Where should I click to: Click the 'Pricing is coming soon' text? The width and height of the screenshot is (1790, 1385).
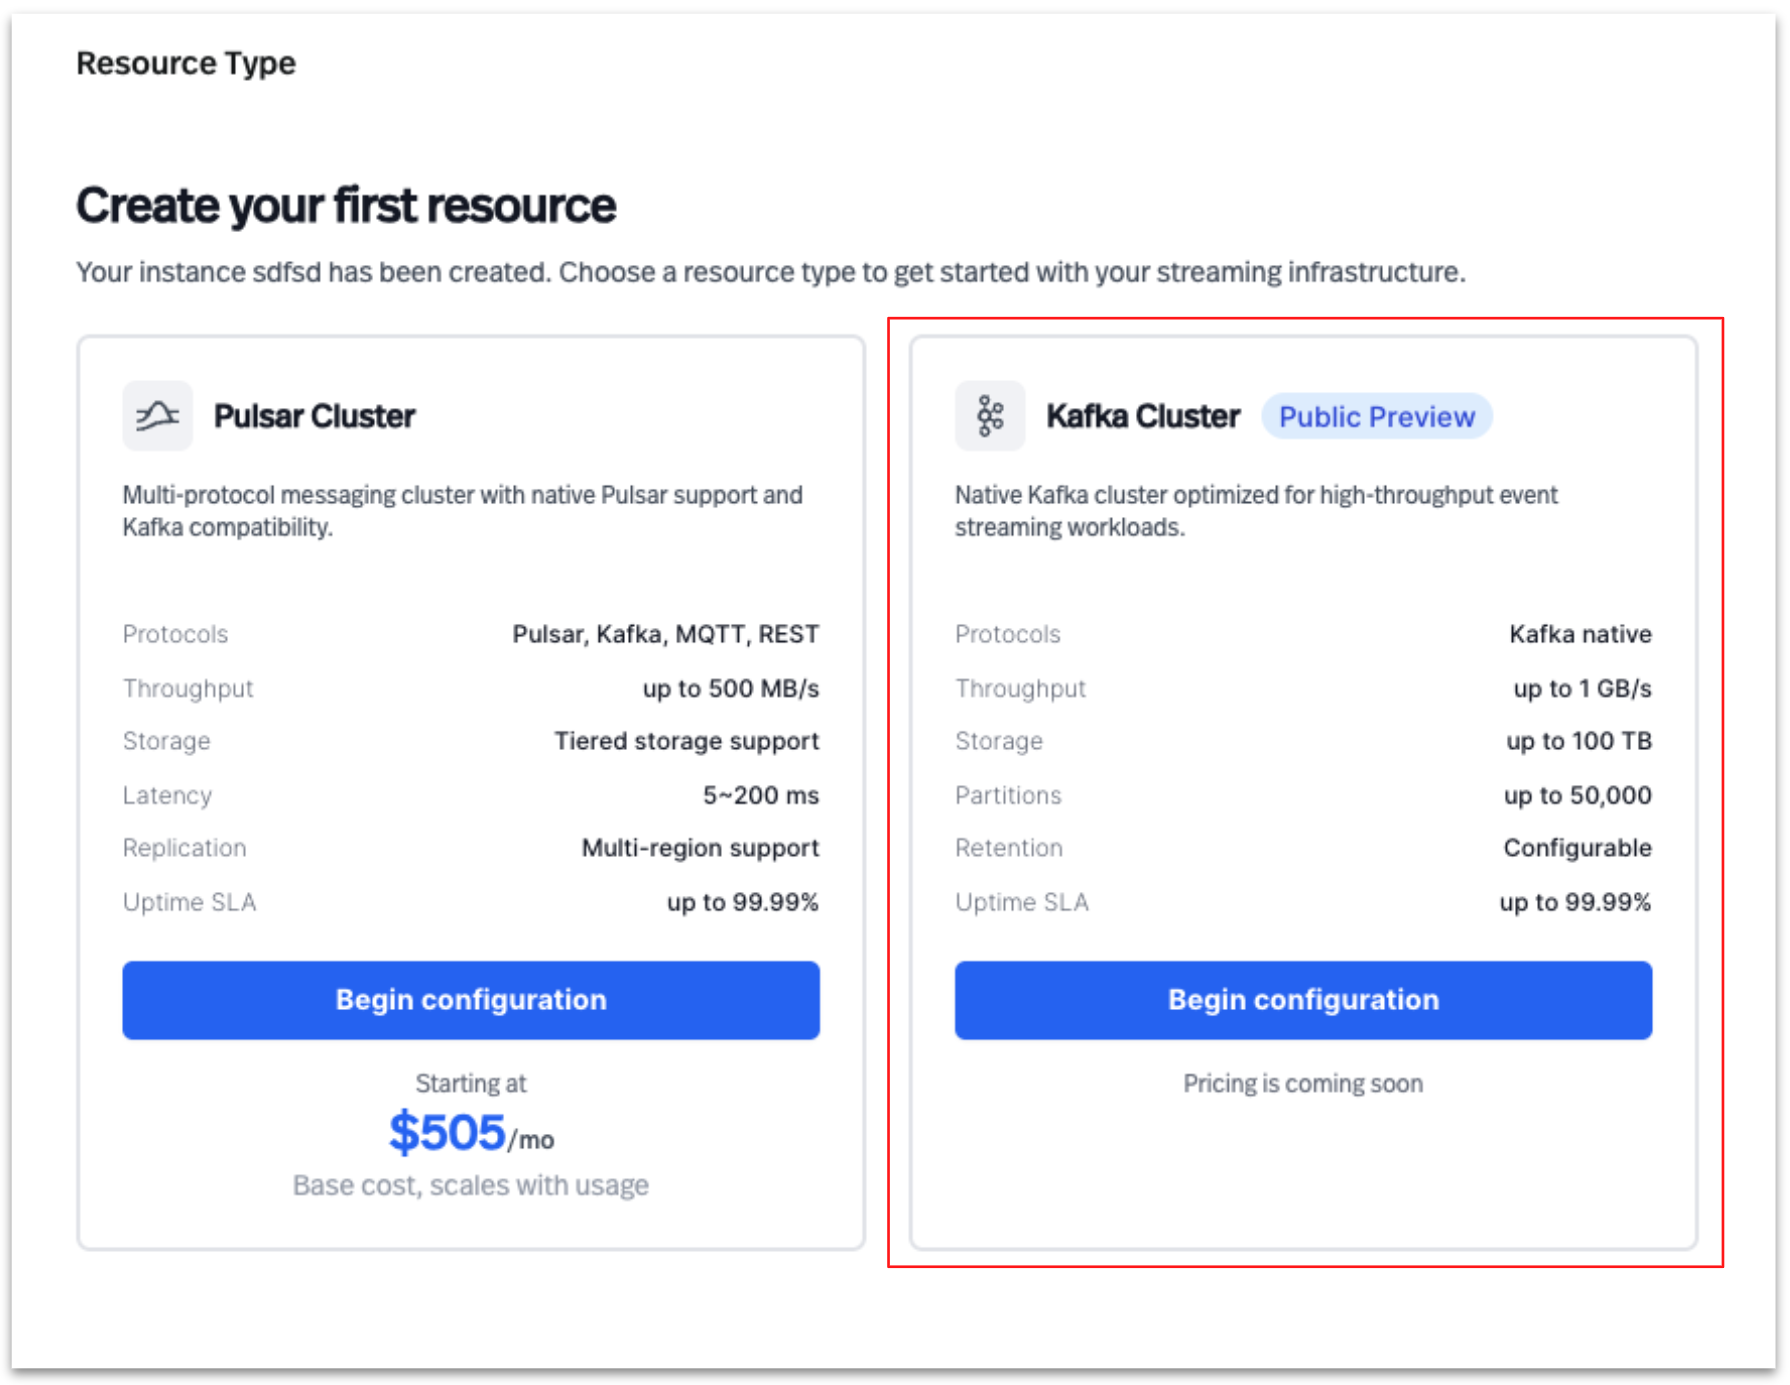pyautogui.click(x=1302, y=1084)
